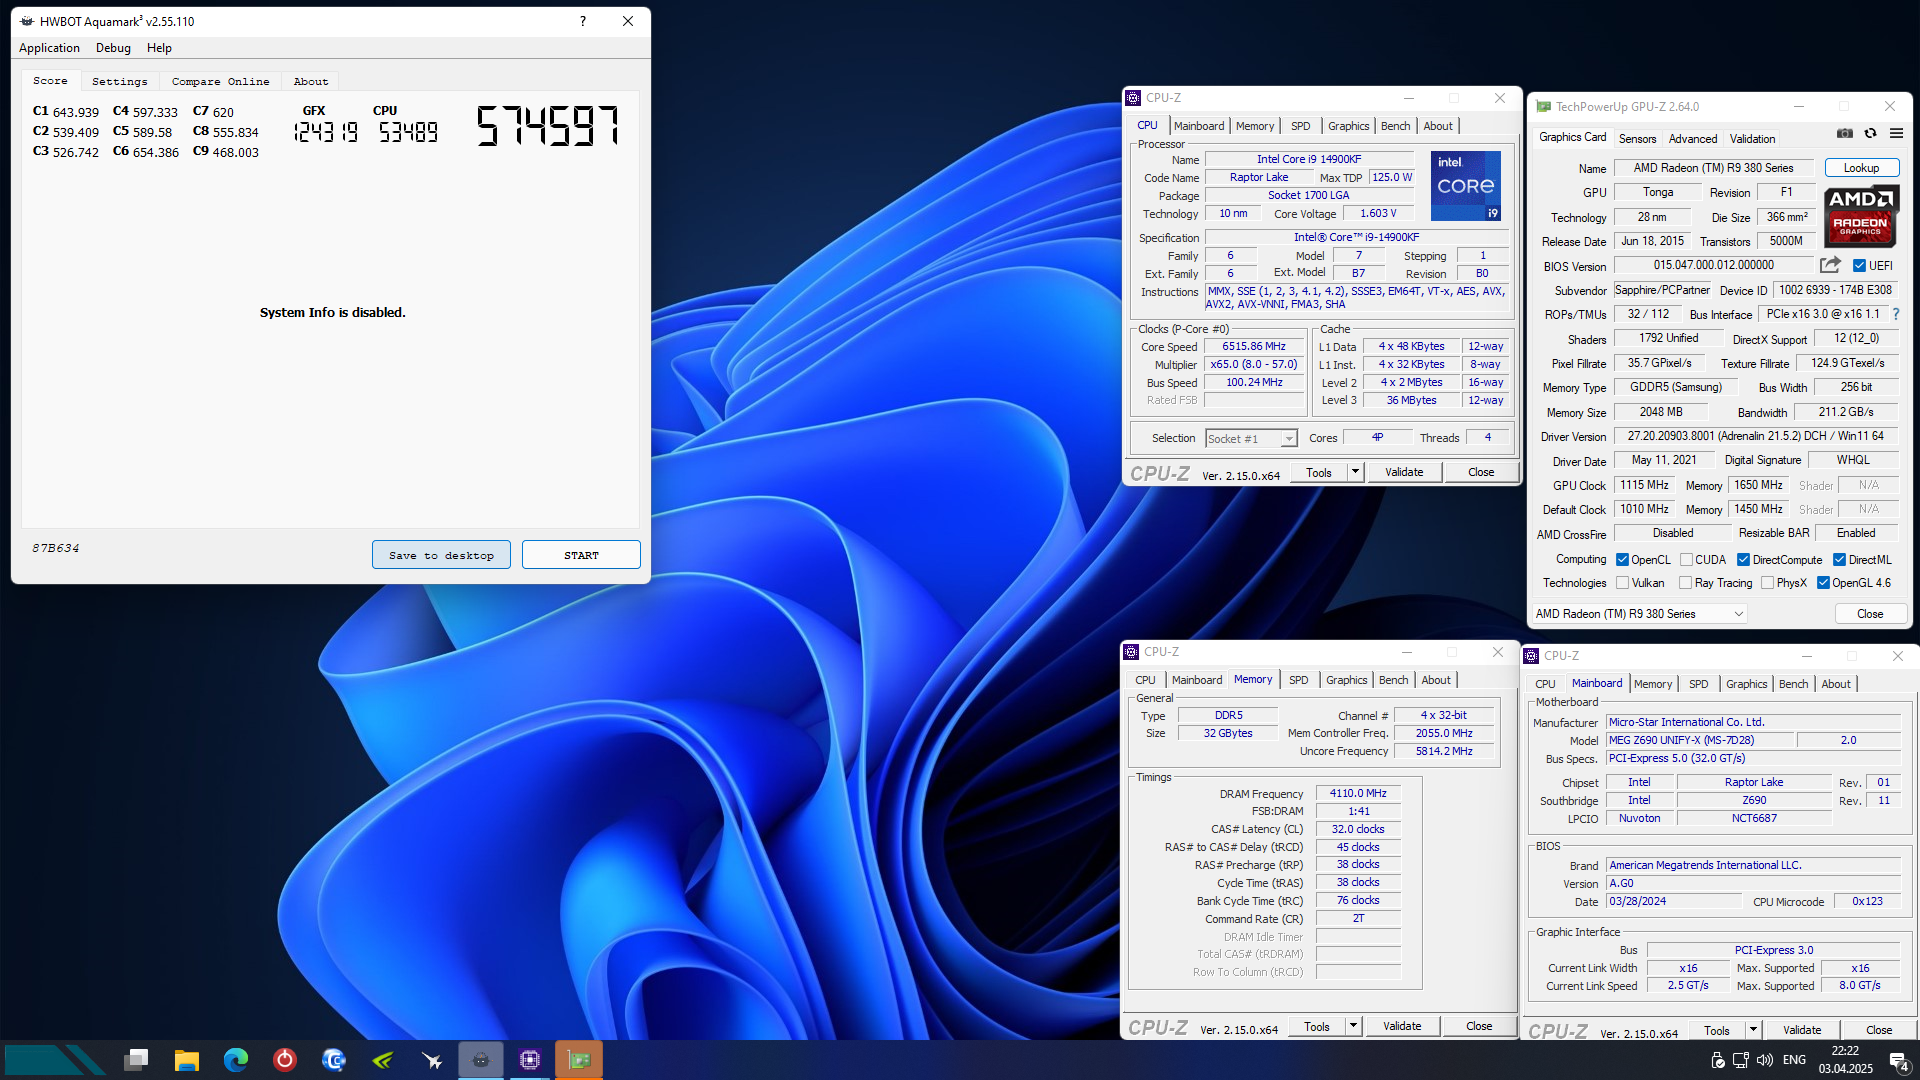
Task: Toggle the Ray Tracing checkbox
Action: [1686, 583]
